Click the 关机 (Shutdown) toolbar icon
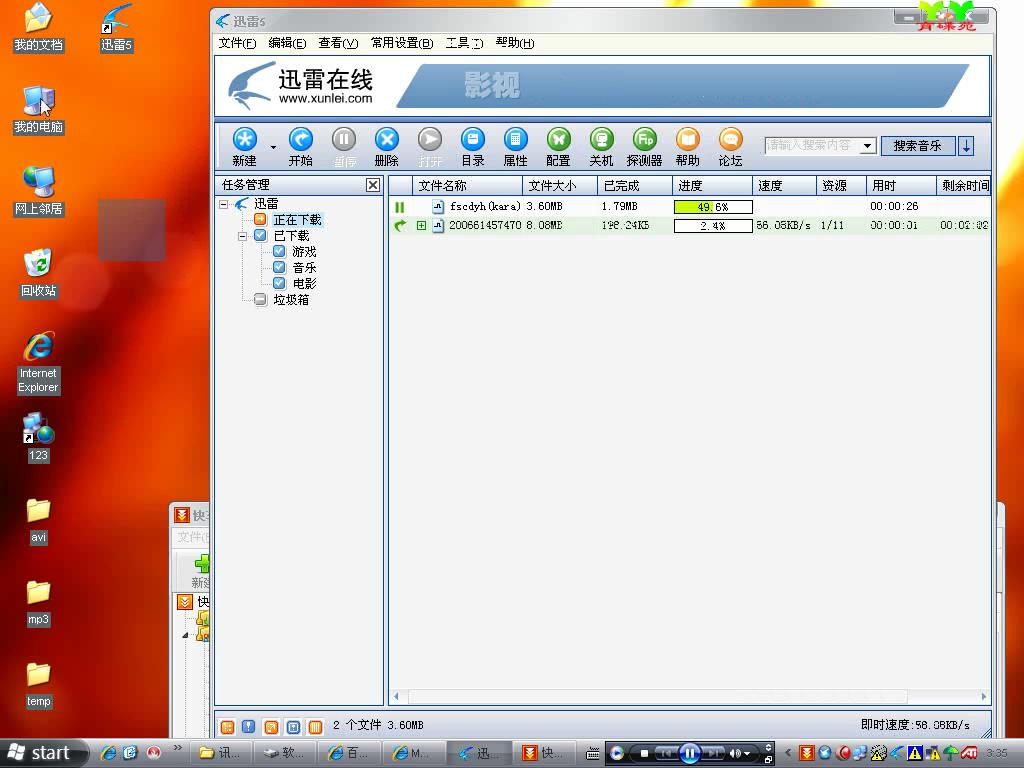This screenshot has width=1024, height=768. click(601, 147)
